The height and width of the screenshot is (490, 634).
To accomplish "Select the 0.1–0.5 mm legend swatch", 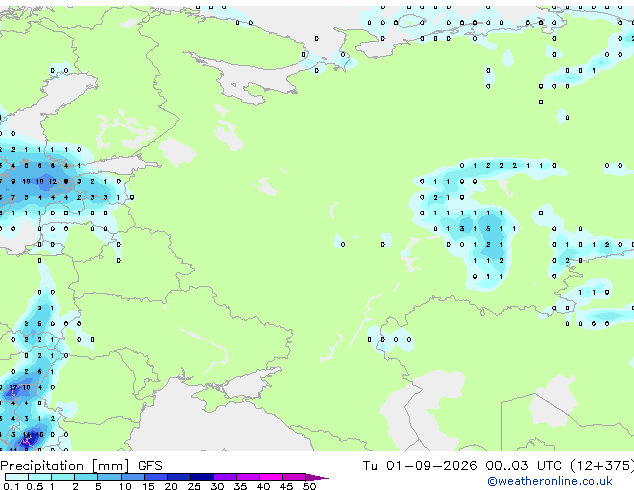I will [x=17, y=477].
